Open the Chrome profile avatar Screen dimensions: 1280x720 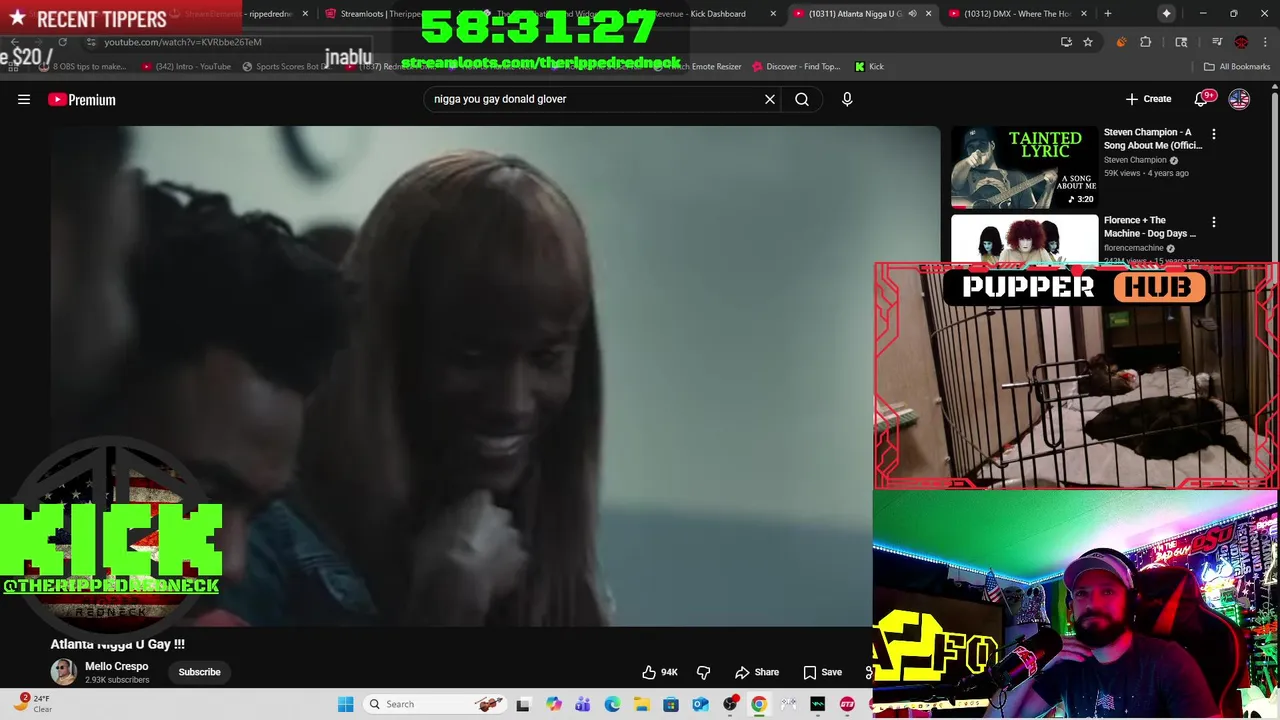[x=1241, y=42]
